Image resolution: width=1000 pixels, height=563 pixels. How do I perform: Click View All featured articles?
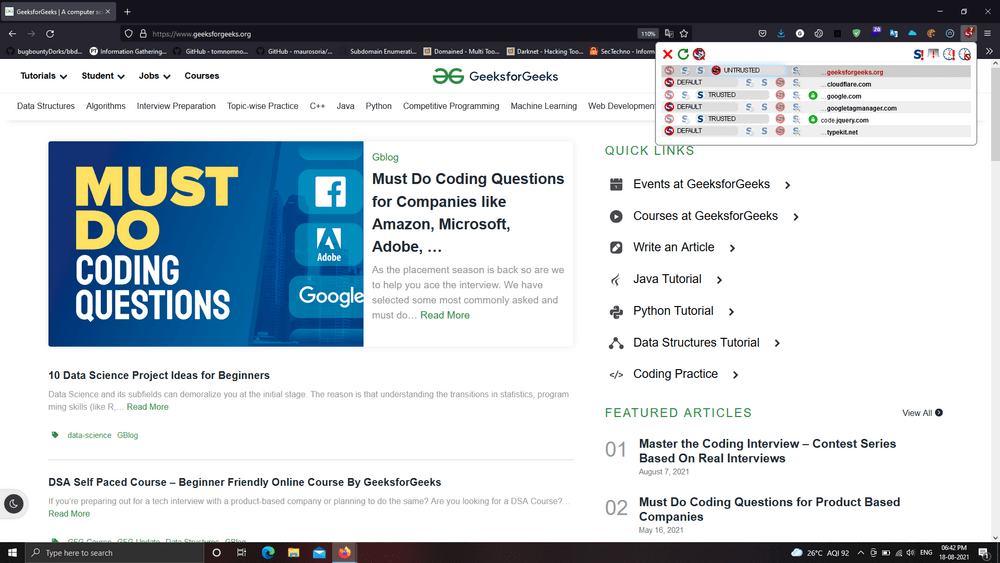922,413
